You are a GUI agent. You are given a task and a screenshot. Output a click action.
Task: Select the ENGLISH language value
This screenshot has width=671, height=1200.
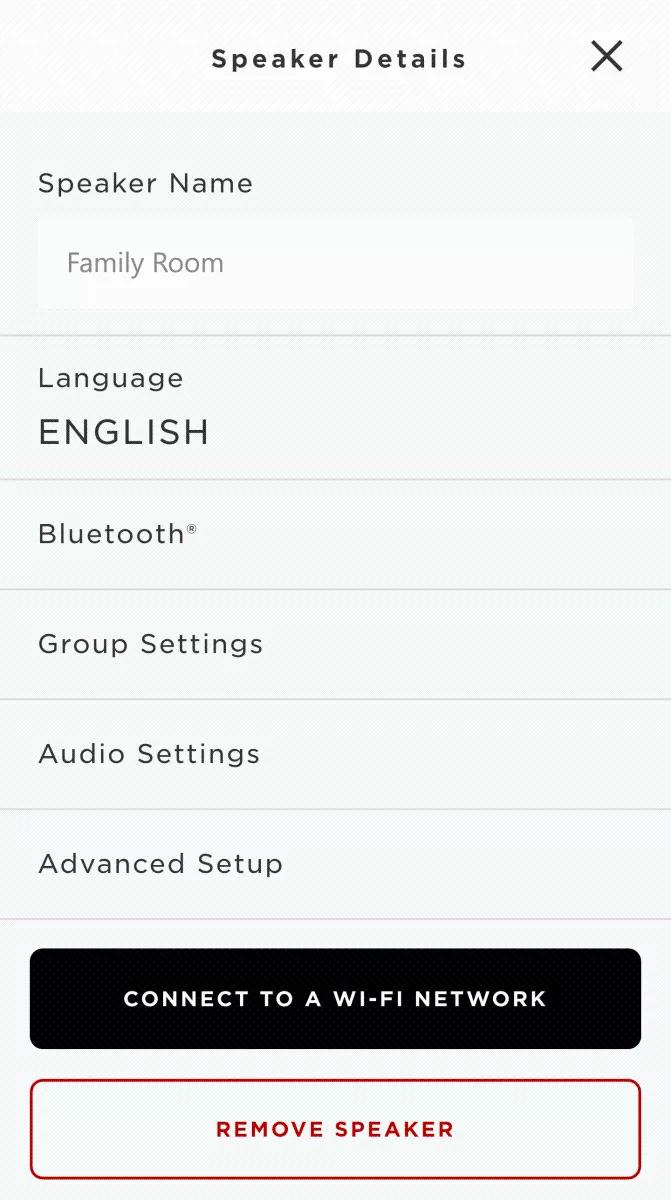tap(124, 432)
